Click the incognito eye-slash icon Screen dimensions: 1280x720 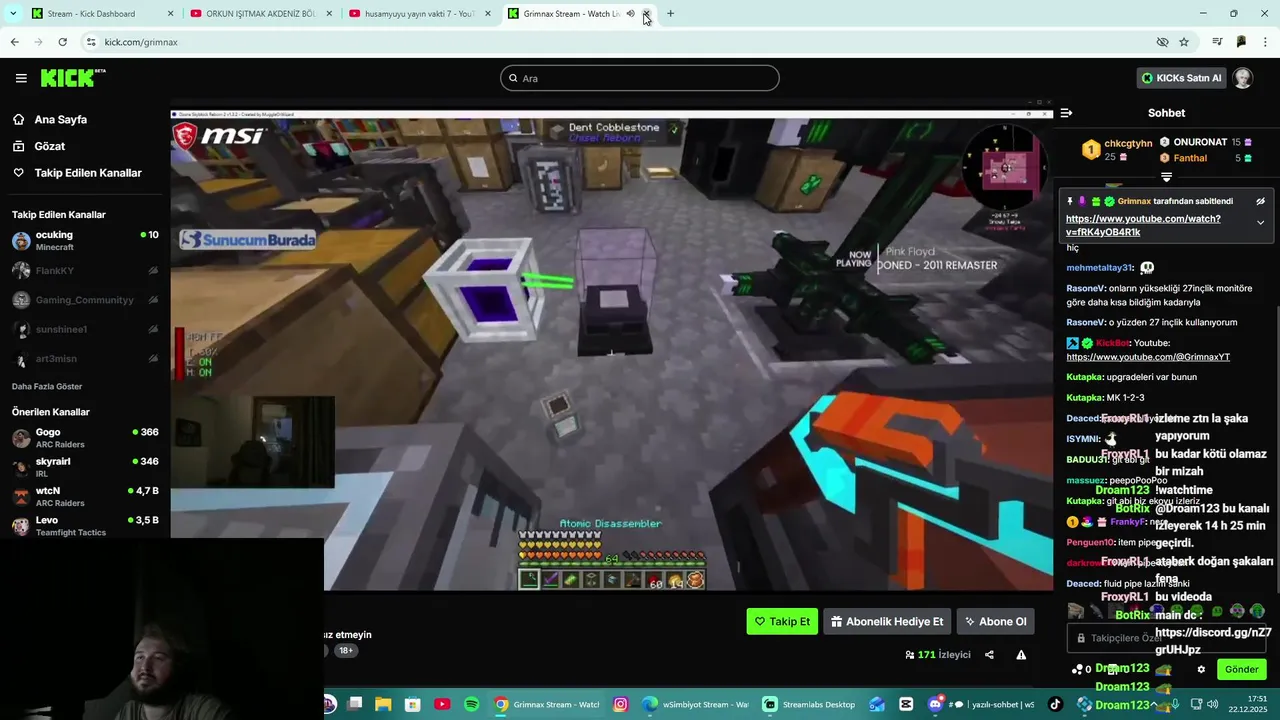click(x=1162, y=42)
